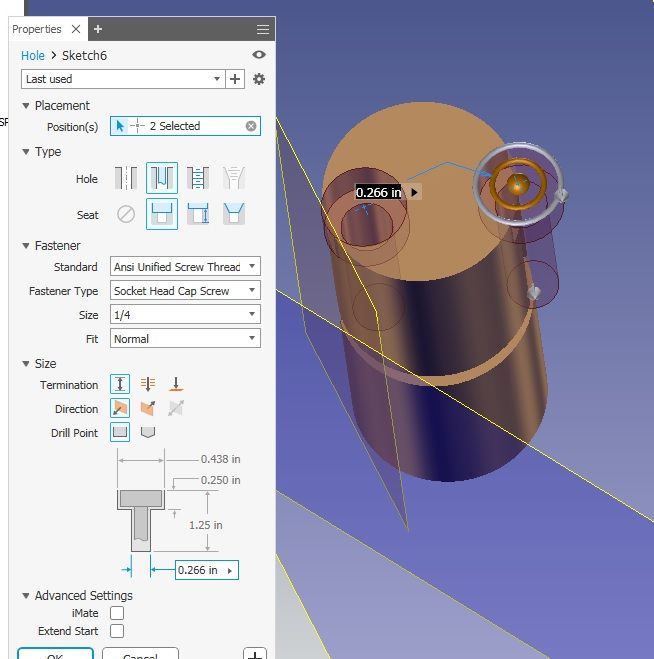Set termination to Distance

click(x=120, y=384)
